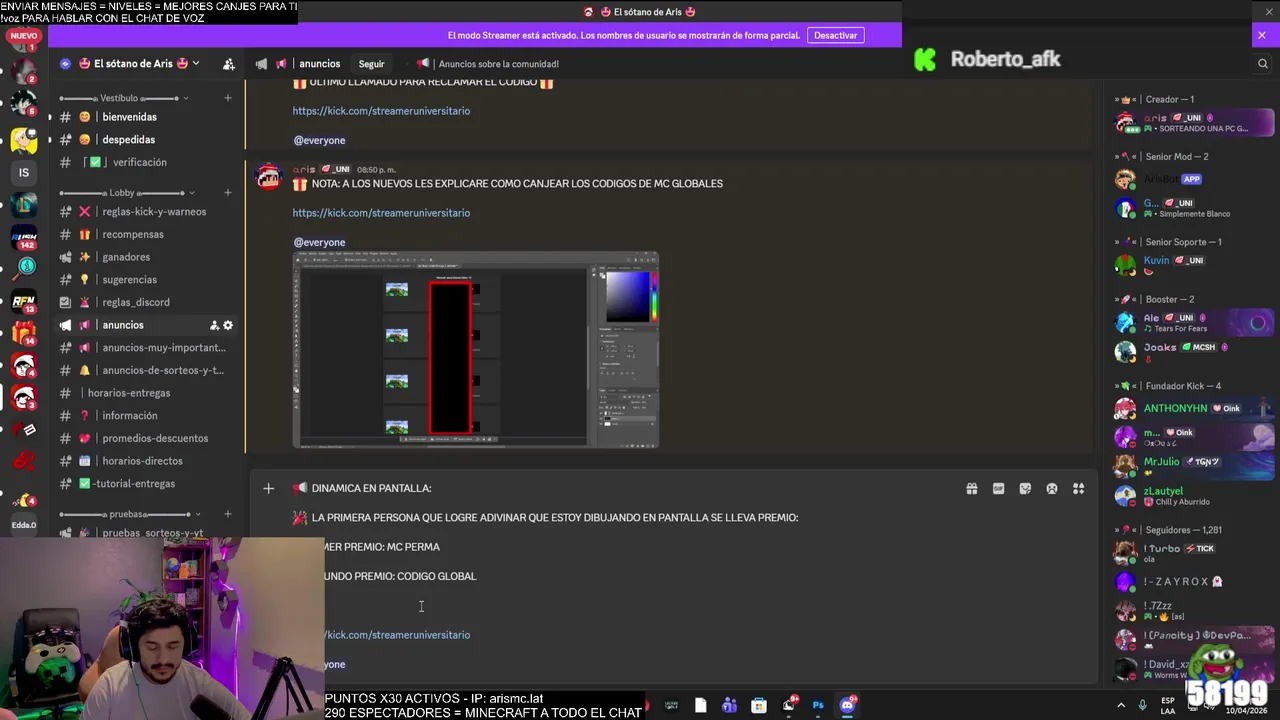The image size is (1280, 720).
Task: Collapse the Lobby category
Action: point(126,192)
